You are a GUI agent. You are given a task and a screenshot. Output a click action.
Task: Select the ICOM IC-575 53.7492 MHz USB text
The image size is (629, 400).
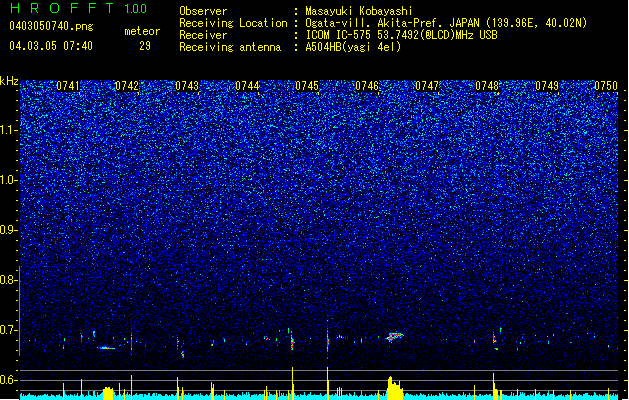coord(402,35)
